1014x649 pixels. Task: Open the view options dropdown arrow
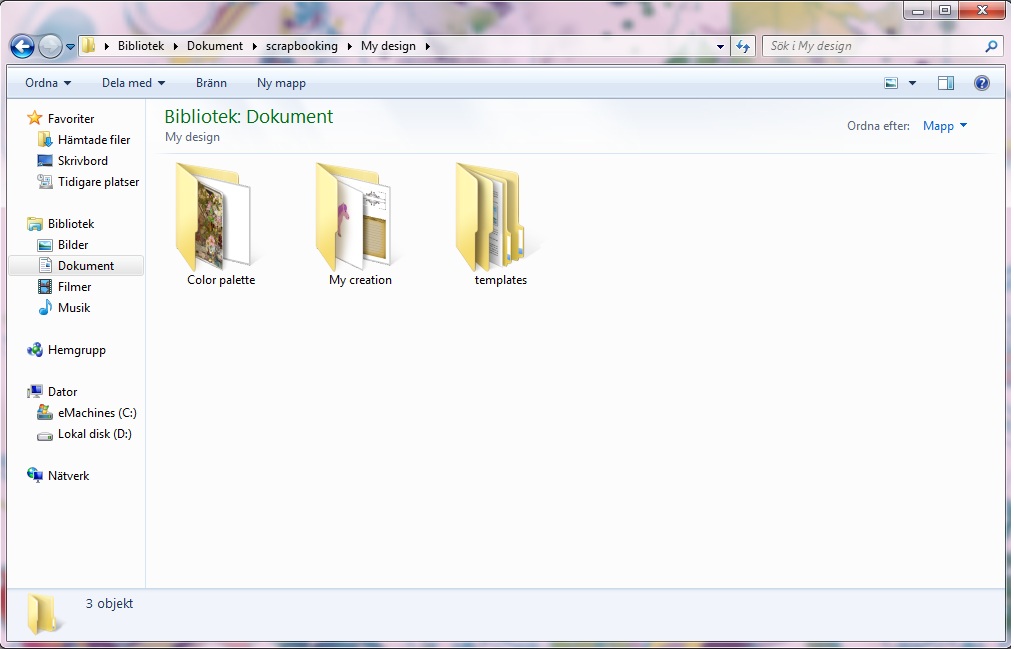pos(912,83)
